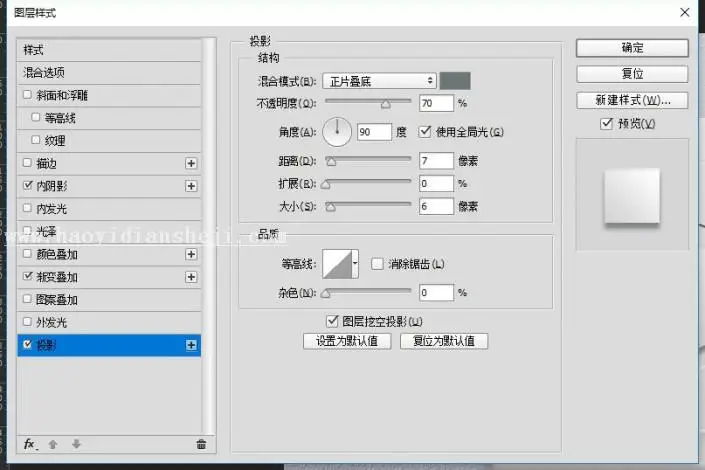Click the 不透明度 value field
This screenshot has width=705, height=470.
pyautogui.click(x=436, y=103)
